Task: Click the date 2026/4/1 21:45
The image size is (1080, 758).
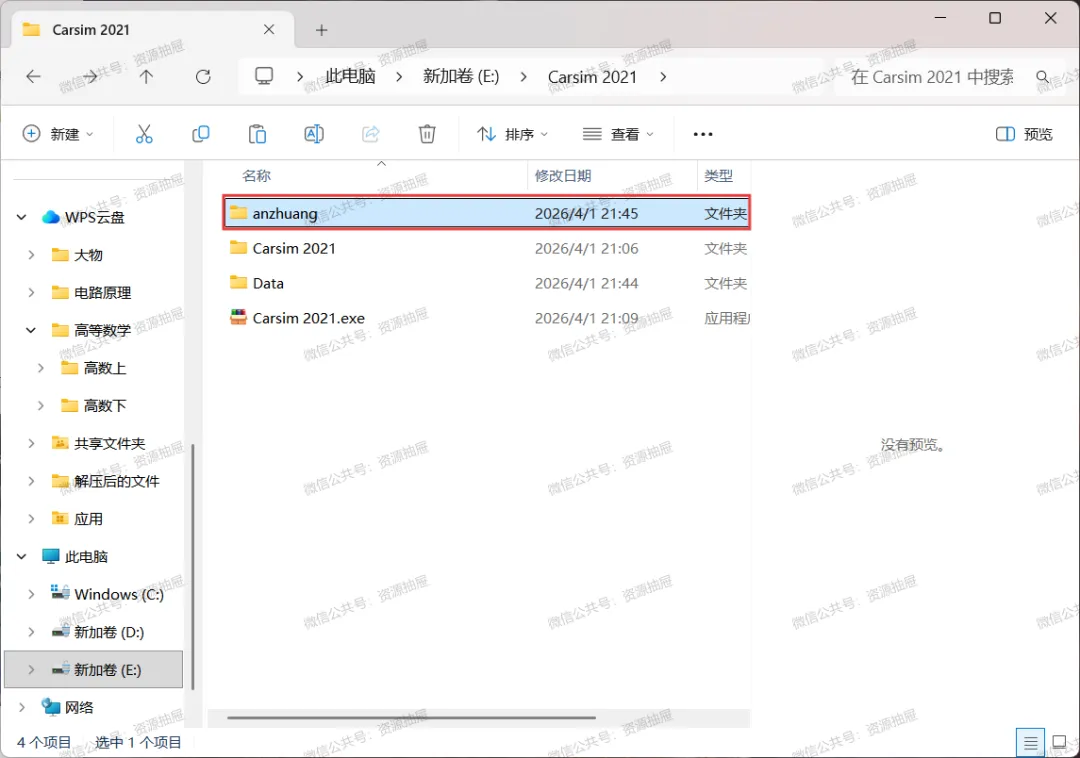Action: [586, 213]
